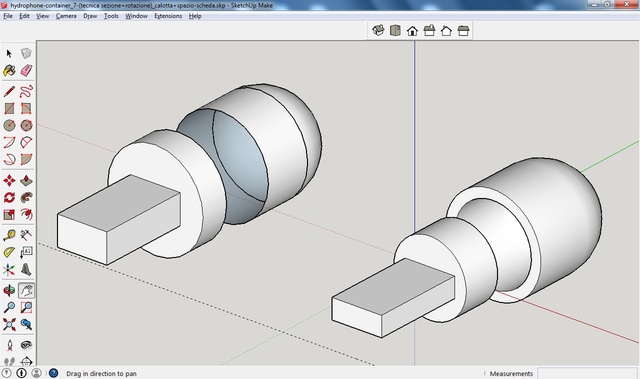Image resolution: width=640 pixels, height=379 pixels.
Task: Activate the Look Around eye tool
Action: click(x=26, y=345)
